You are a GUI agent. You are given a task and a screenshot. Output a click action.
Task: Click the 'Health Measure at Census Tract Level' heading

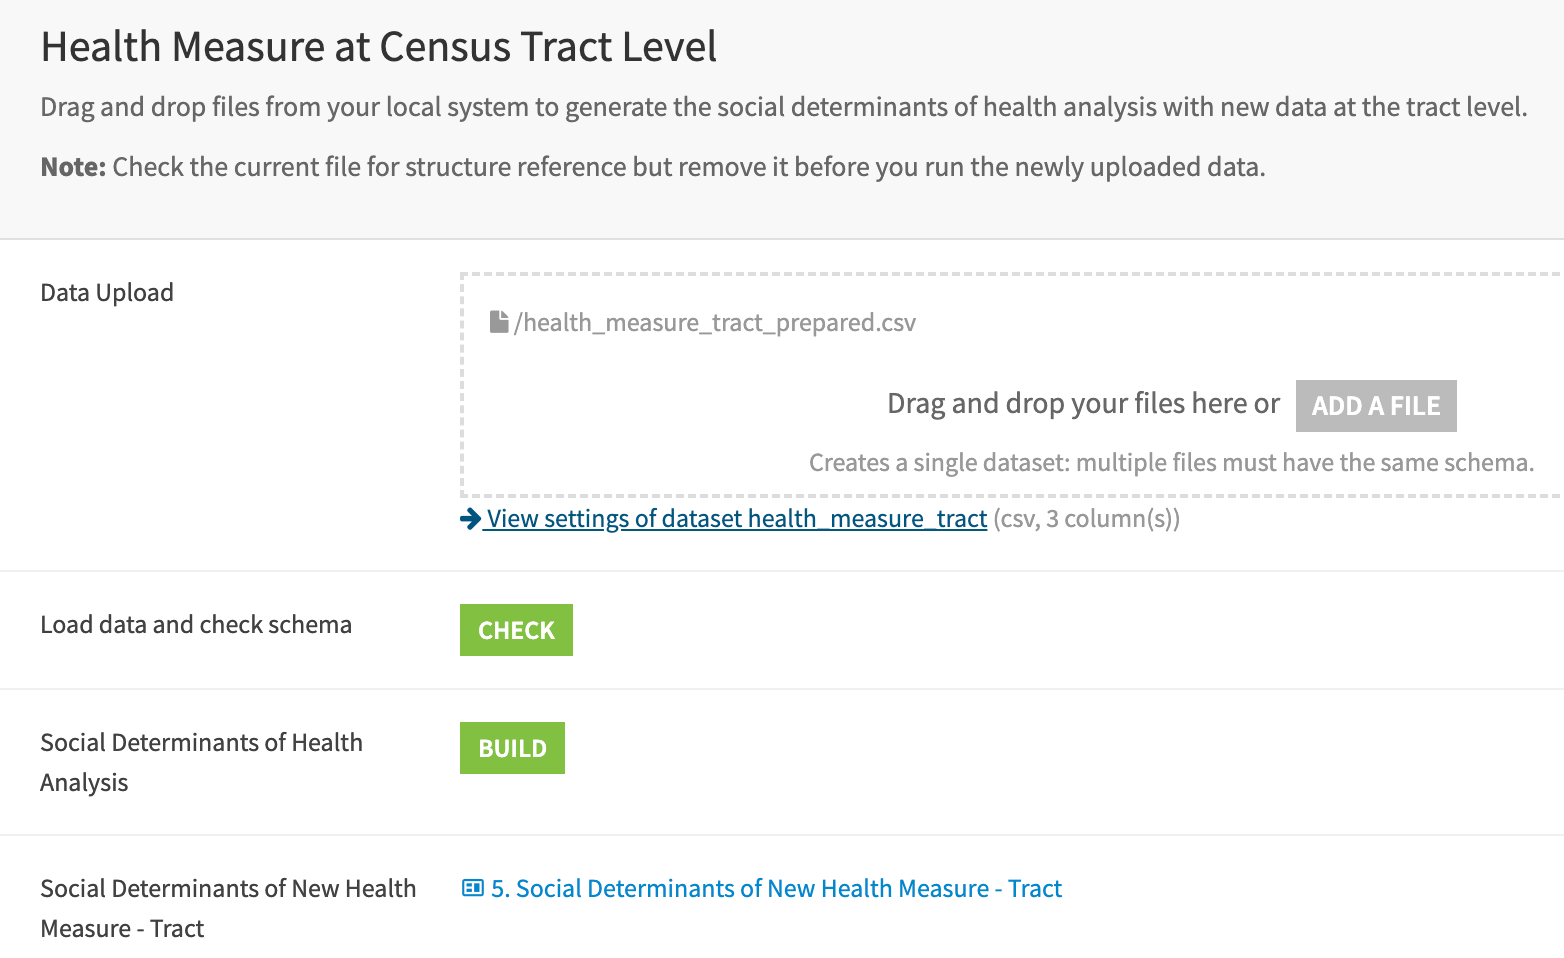pyautogui.click(x=379, y=47)
